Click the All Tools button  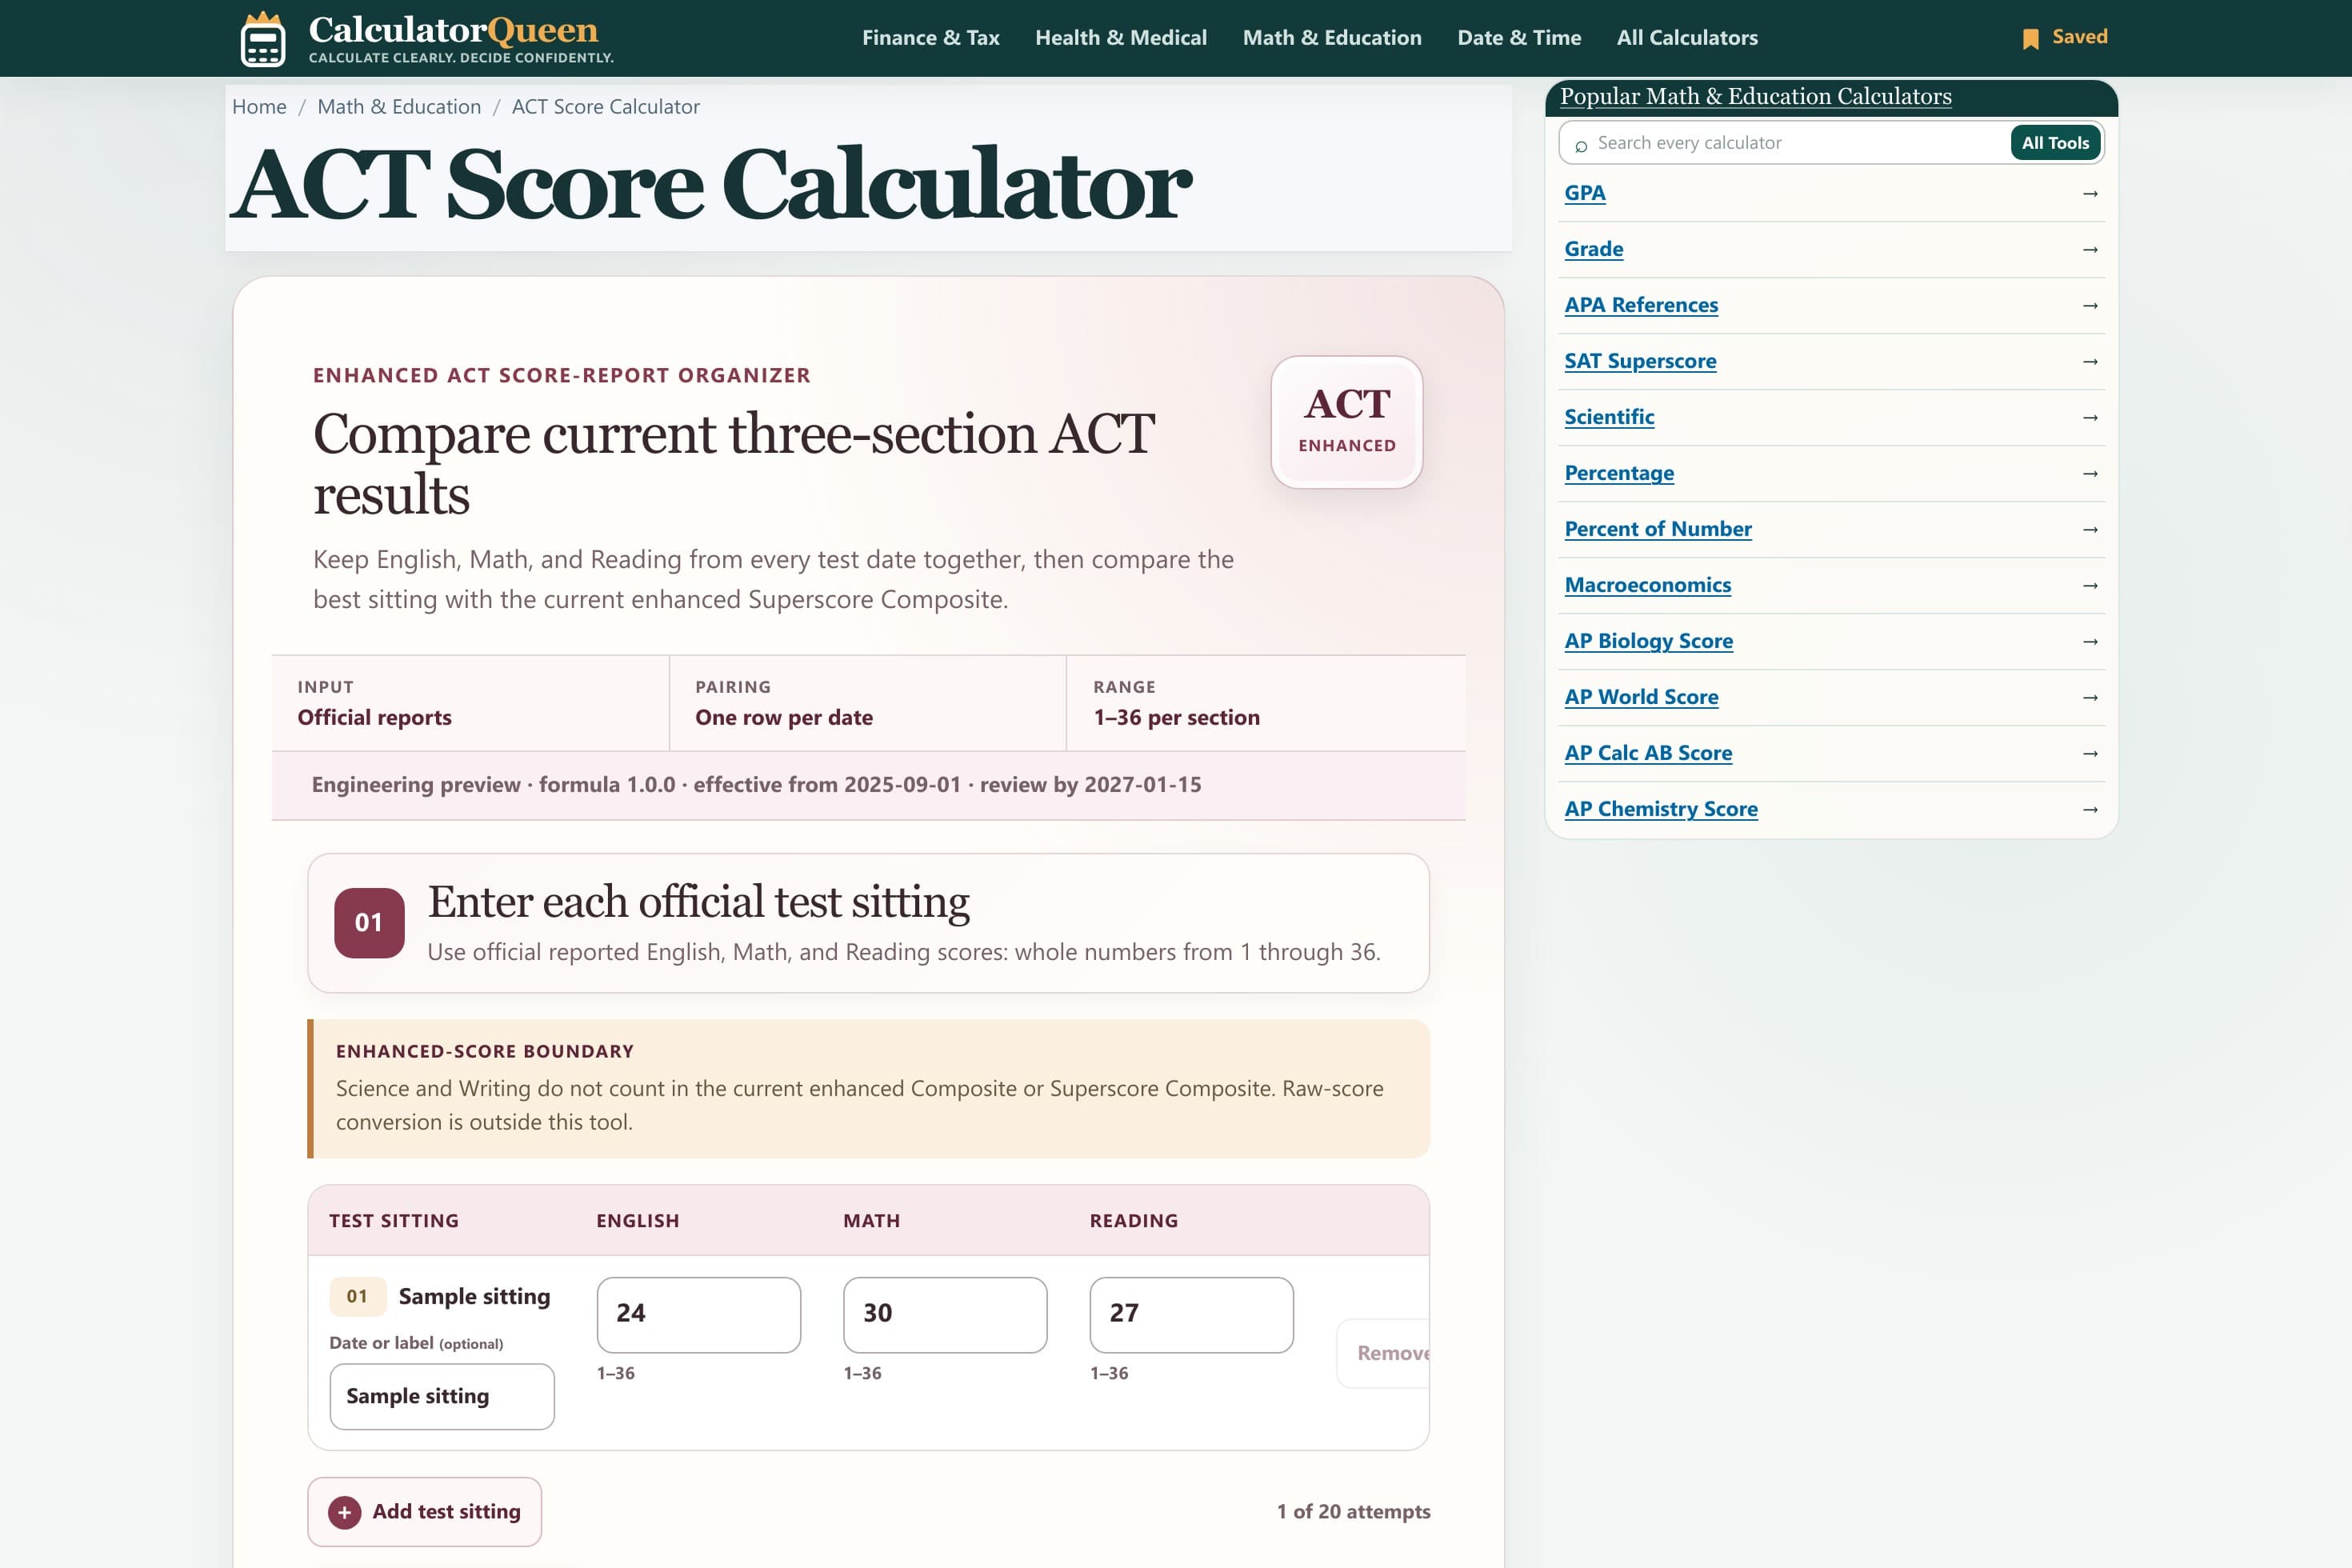[x=2055, y=143]
